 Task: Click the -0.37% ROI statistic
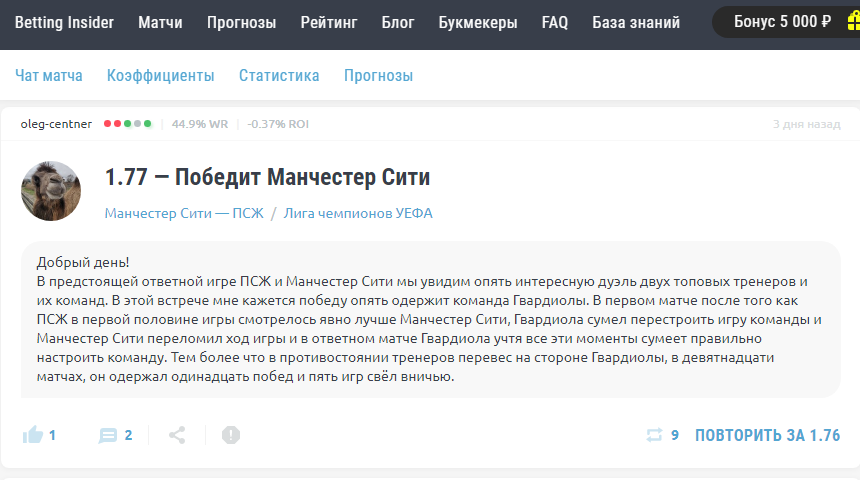coord(278,124)
